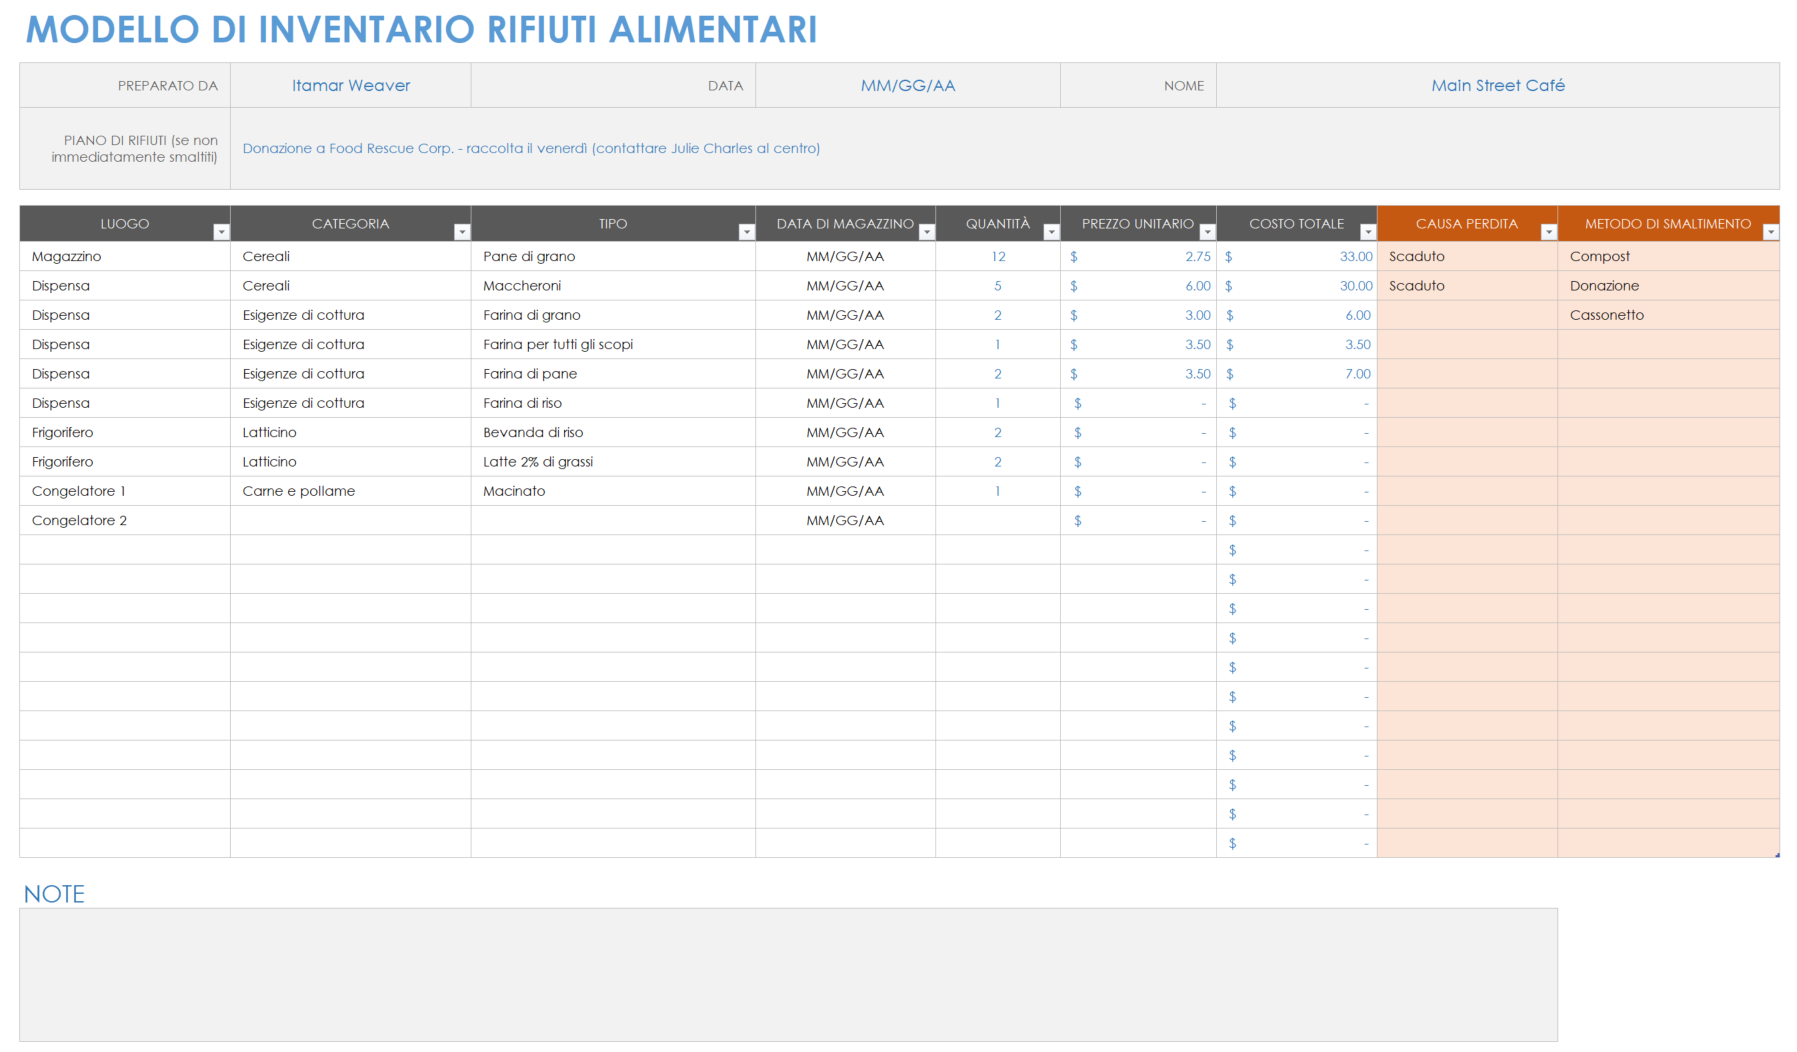Select the 33.00 total cost cell

1297,257
